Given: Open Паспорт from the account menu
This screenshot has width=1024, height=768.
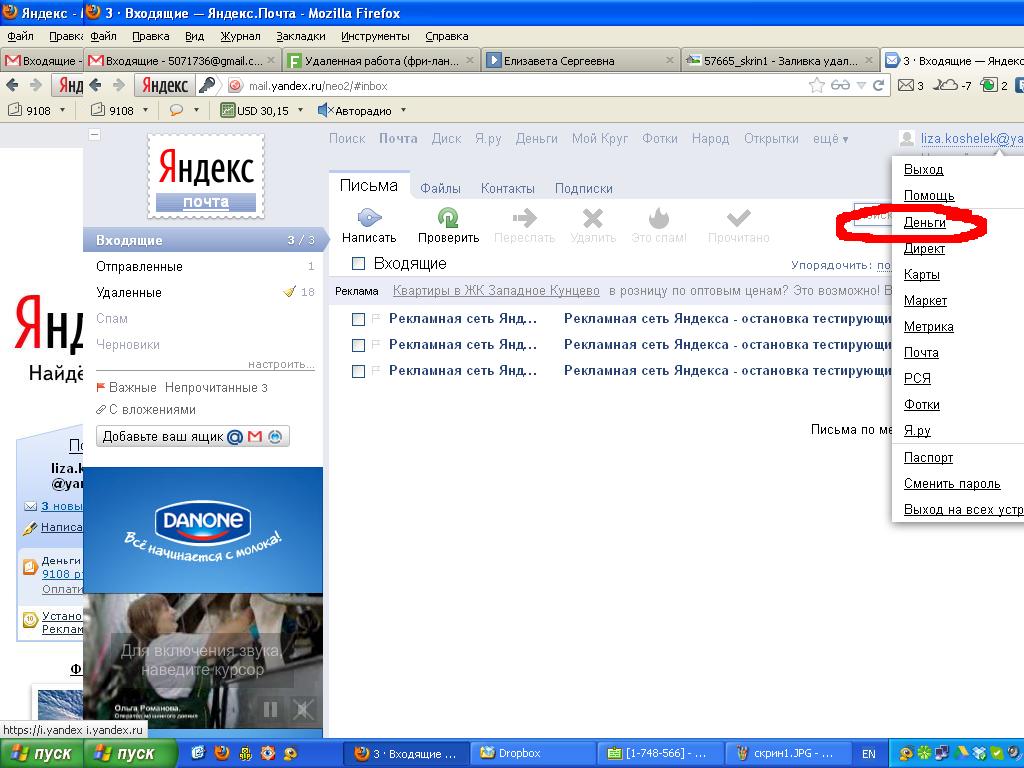Looking at the screenshot, I should pyautogui.click(x=928, y=458).
